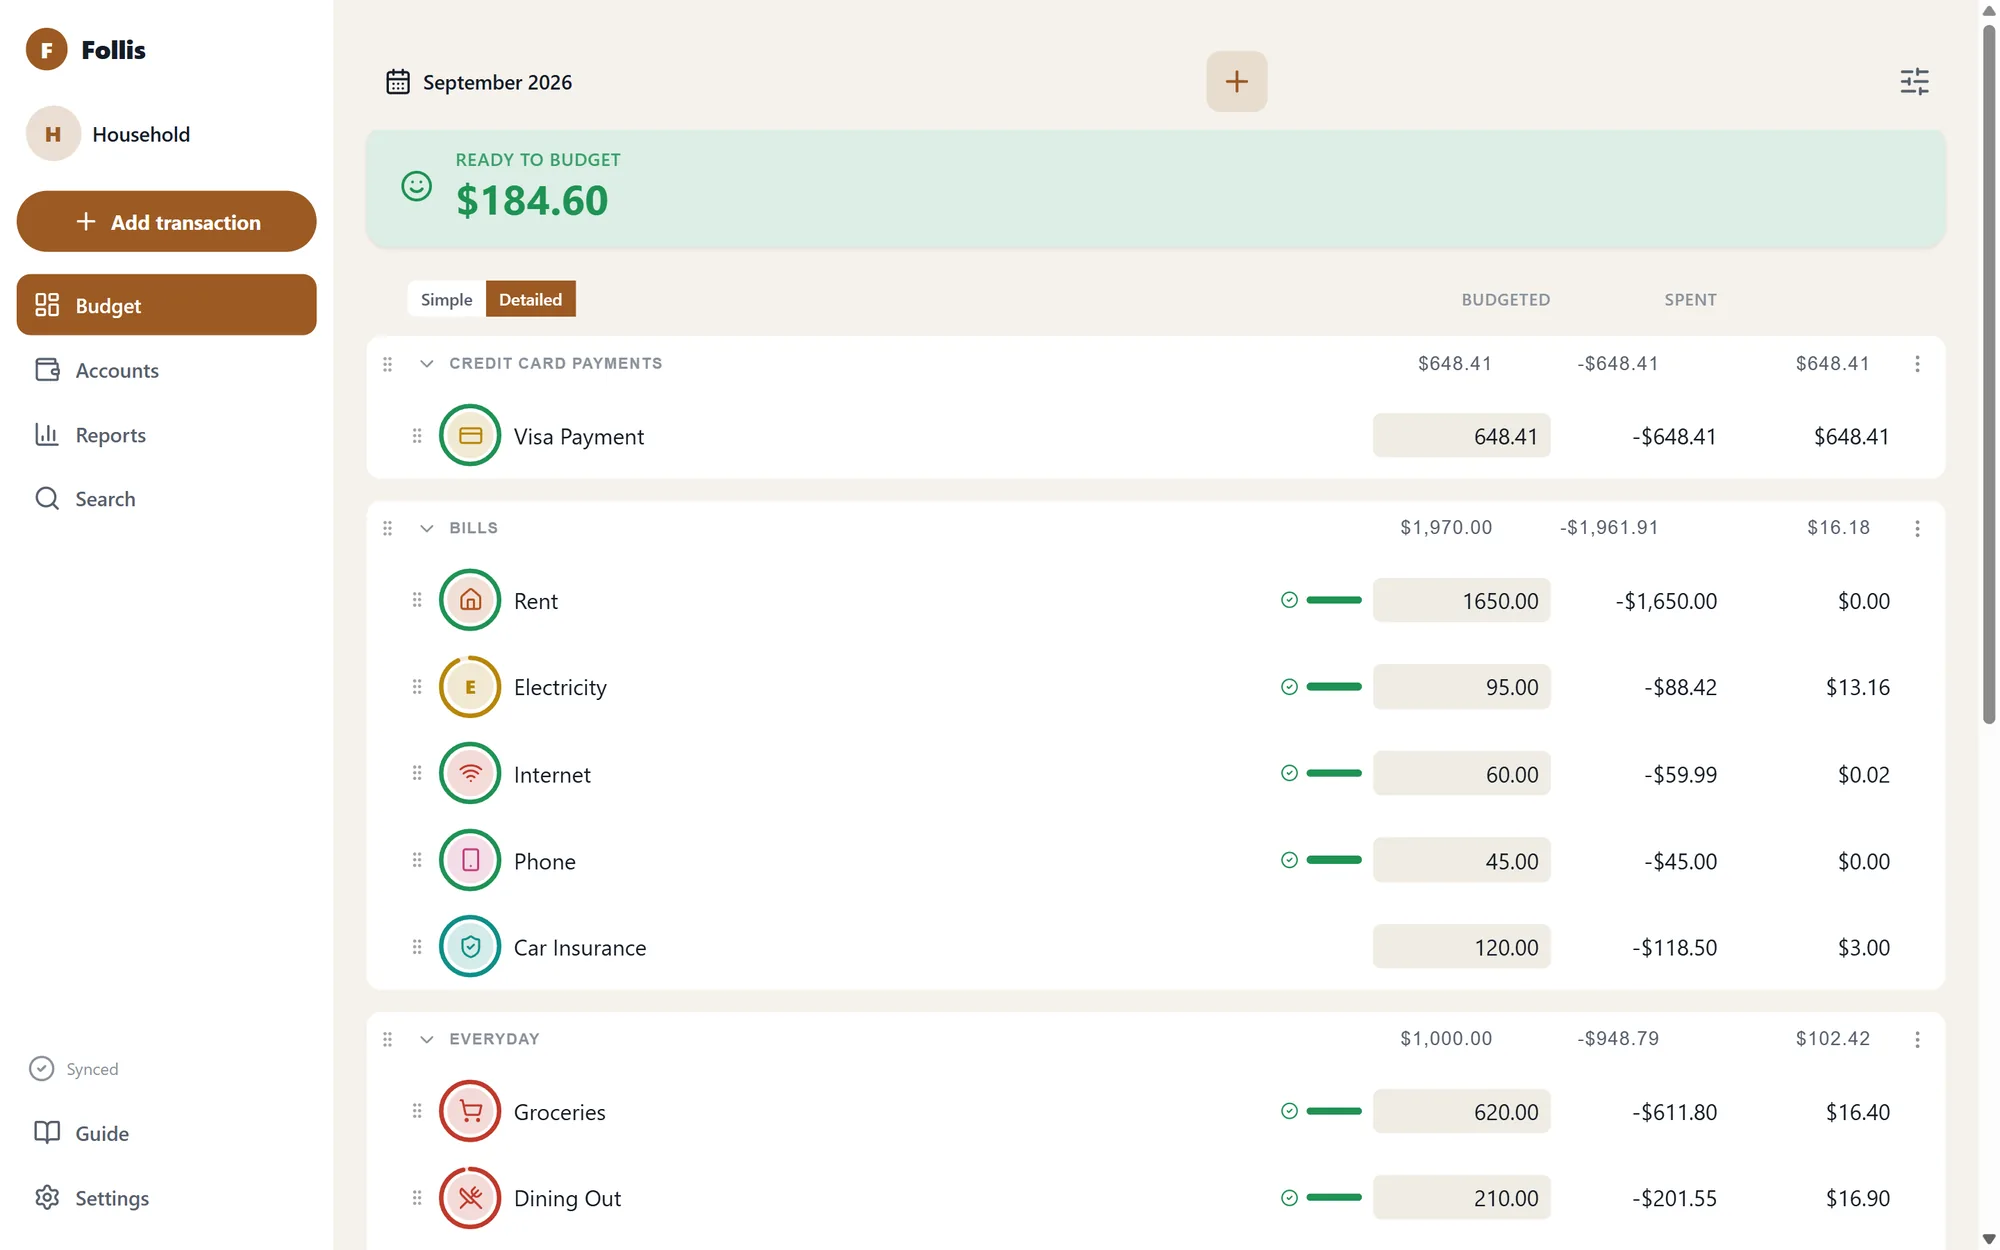
Task: Open the Household budget switcher
Action: [166, 133]
